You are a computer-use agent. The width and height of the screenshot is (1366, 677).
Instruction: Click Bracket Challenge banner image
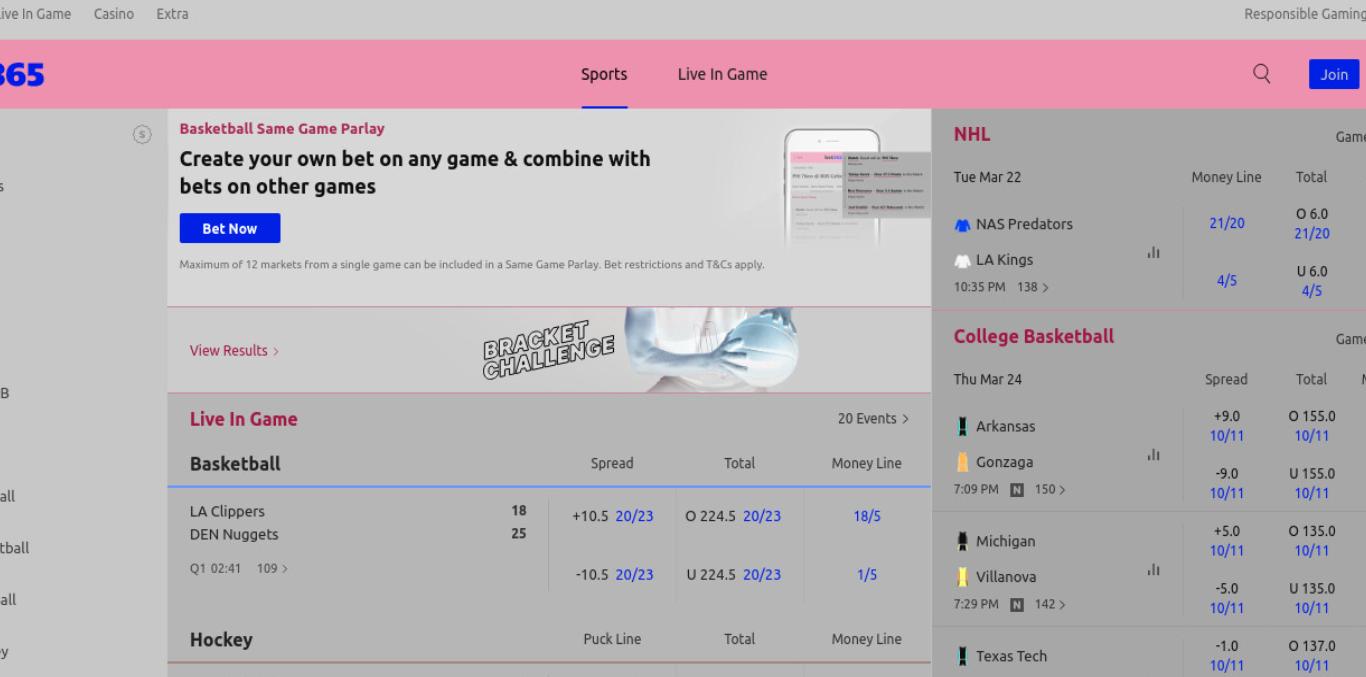[548, 350]
